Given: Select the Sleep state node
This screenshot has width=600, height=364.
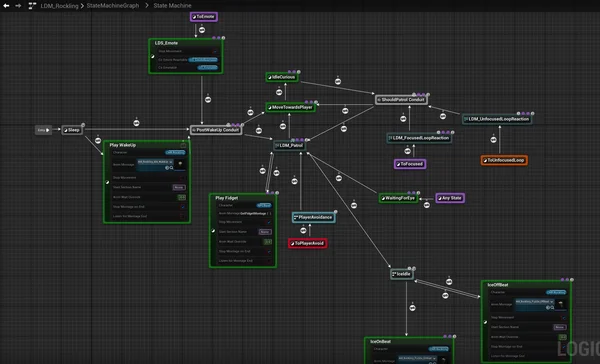Looking at the screenshot, I should click(72, 130).
